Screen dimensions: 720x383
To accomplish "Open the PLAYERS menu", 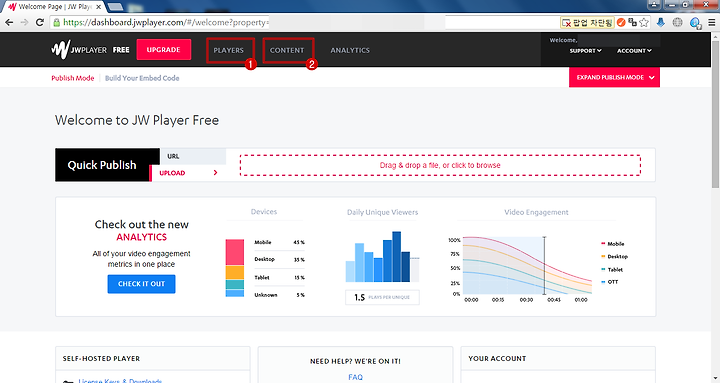I will tap(228, 50).
